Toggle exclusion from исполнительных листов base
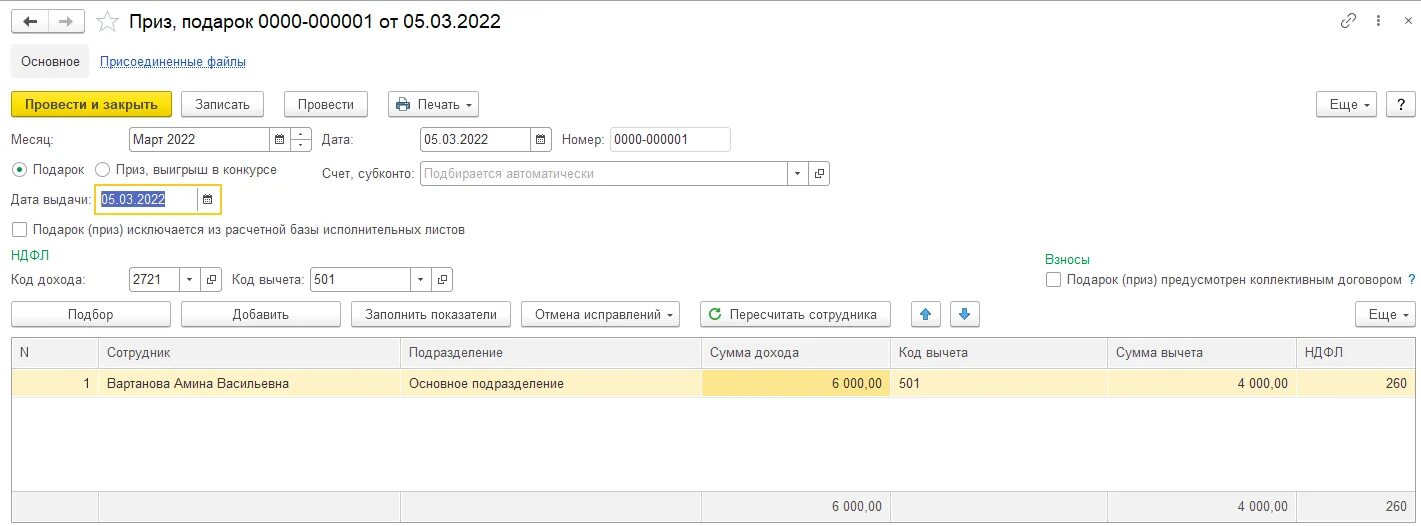This screenshot has height=526, width=1421. (19, 230)
